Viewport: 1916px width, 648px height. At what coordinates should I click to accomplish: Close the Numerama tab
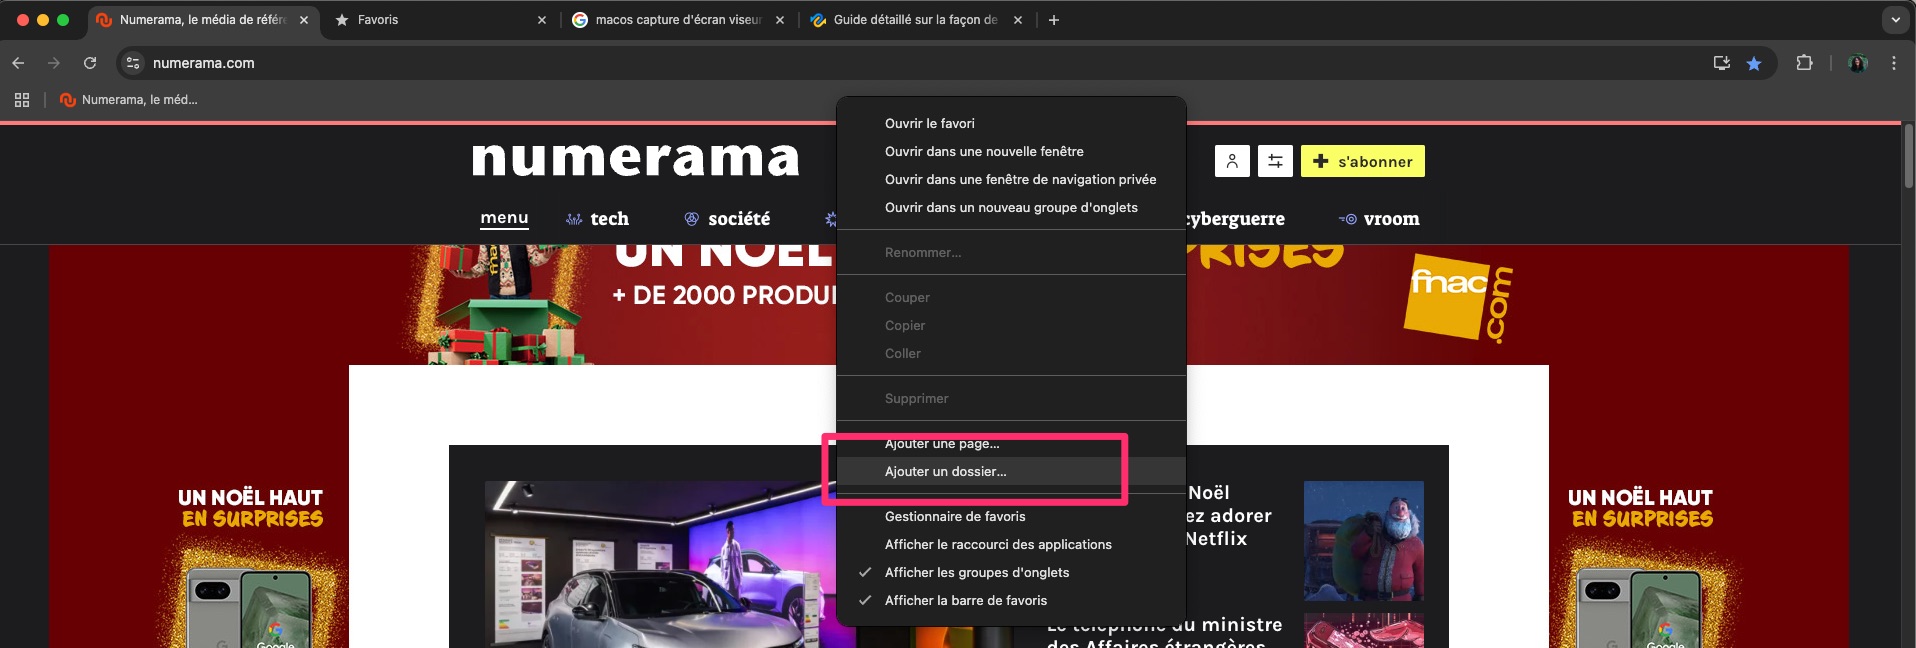(304, 20)
